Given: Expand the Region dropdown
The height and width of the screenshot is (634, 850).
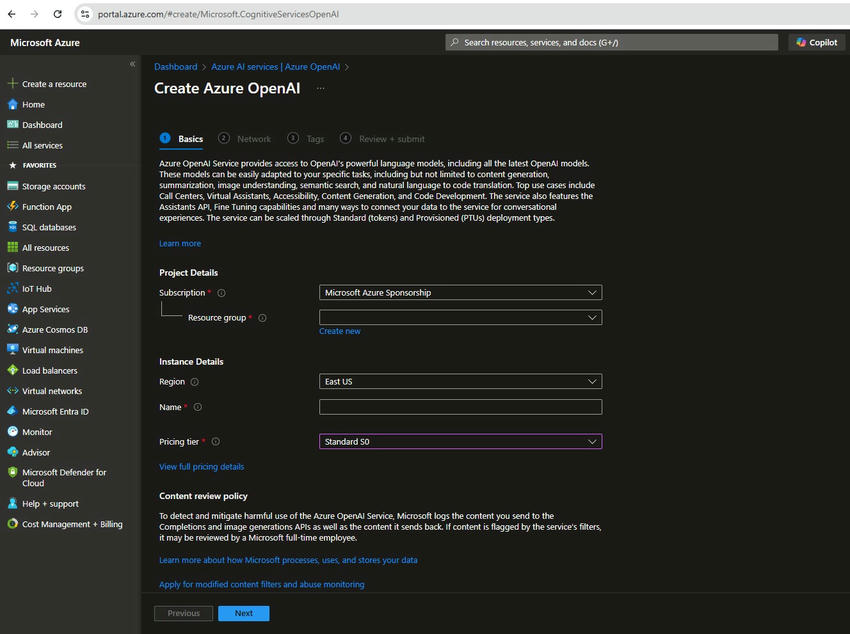Looking at the screenshot, I should click(460, 381).
